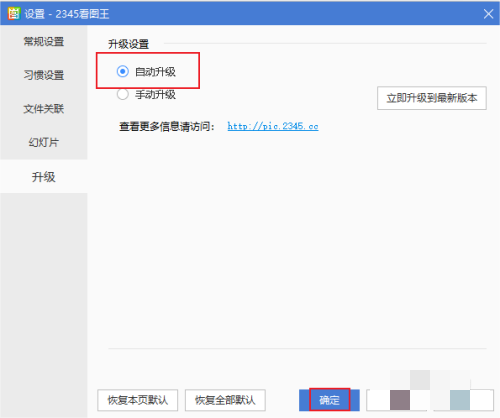Screen dimensions: 500x418
Task: Select the 升级 tab in sidebar
Action: tap(44, 176)
